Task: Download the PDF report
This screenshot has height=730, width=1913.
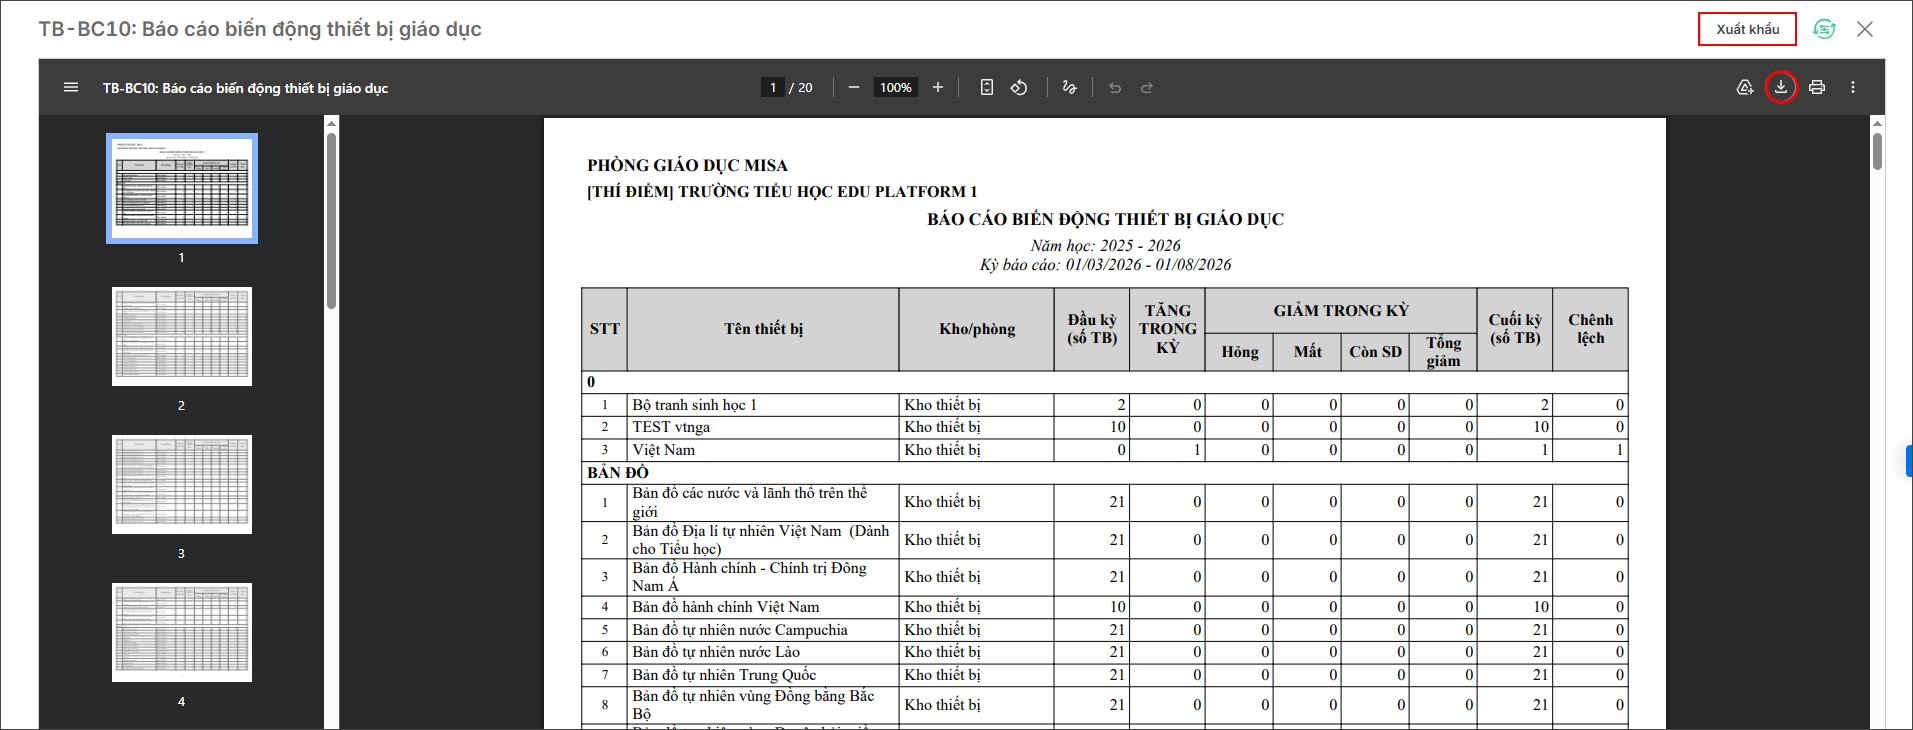Action: click(x=1781, y=87)
